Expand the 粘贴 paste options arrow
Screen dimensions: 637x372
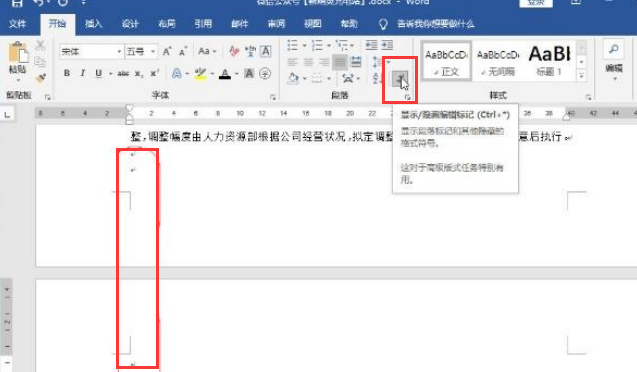click(18, 80)
